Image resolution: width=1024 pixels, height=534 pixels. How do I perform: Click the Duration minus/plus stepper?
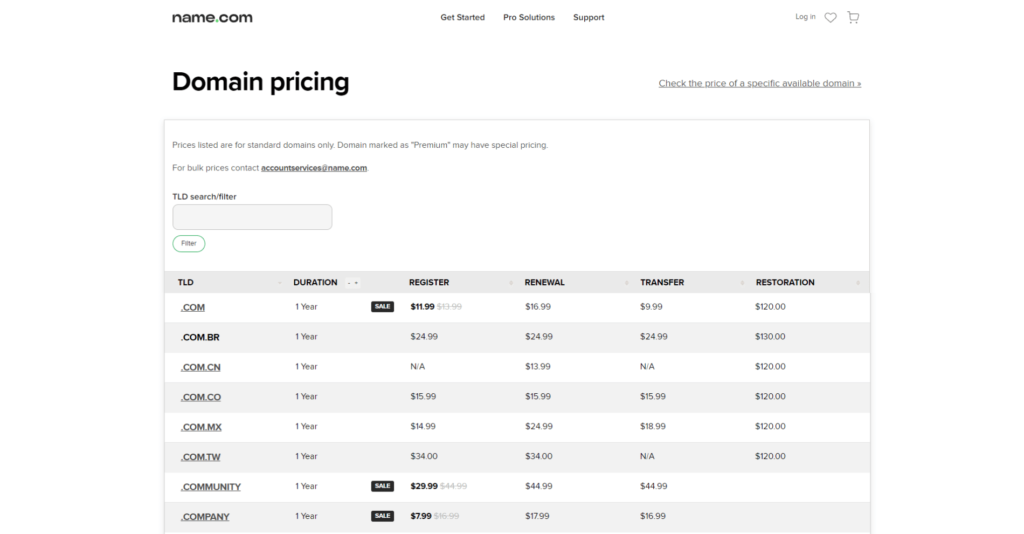(x=353, y=283)
